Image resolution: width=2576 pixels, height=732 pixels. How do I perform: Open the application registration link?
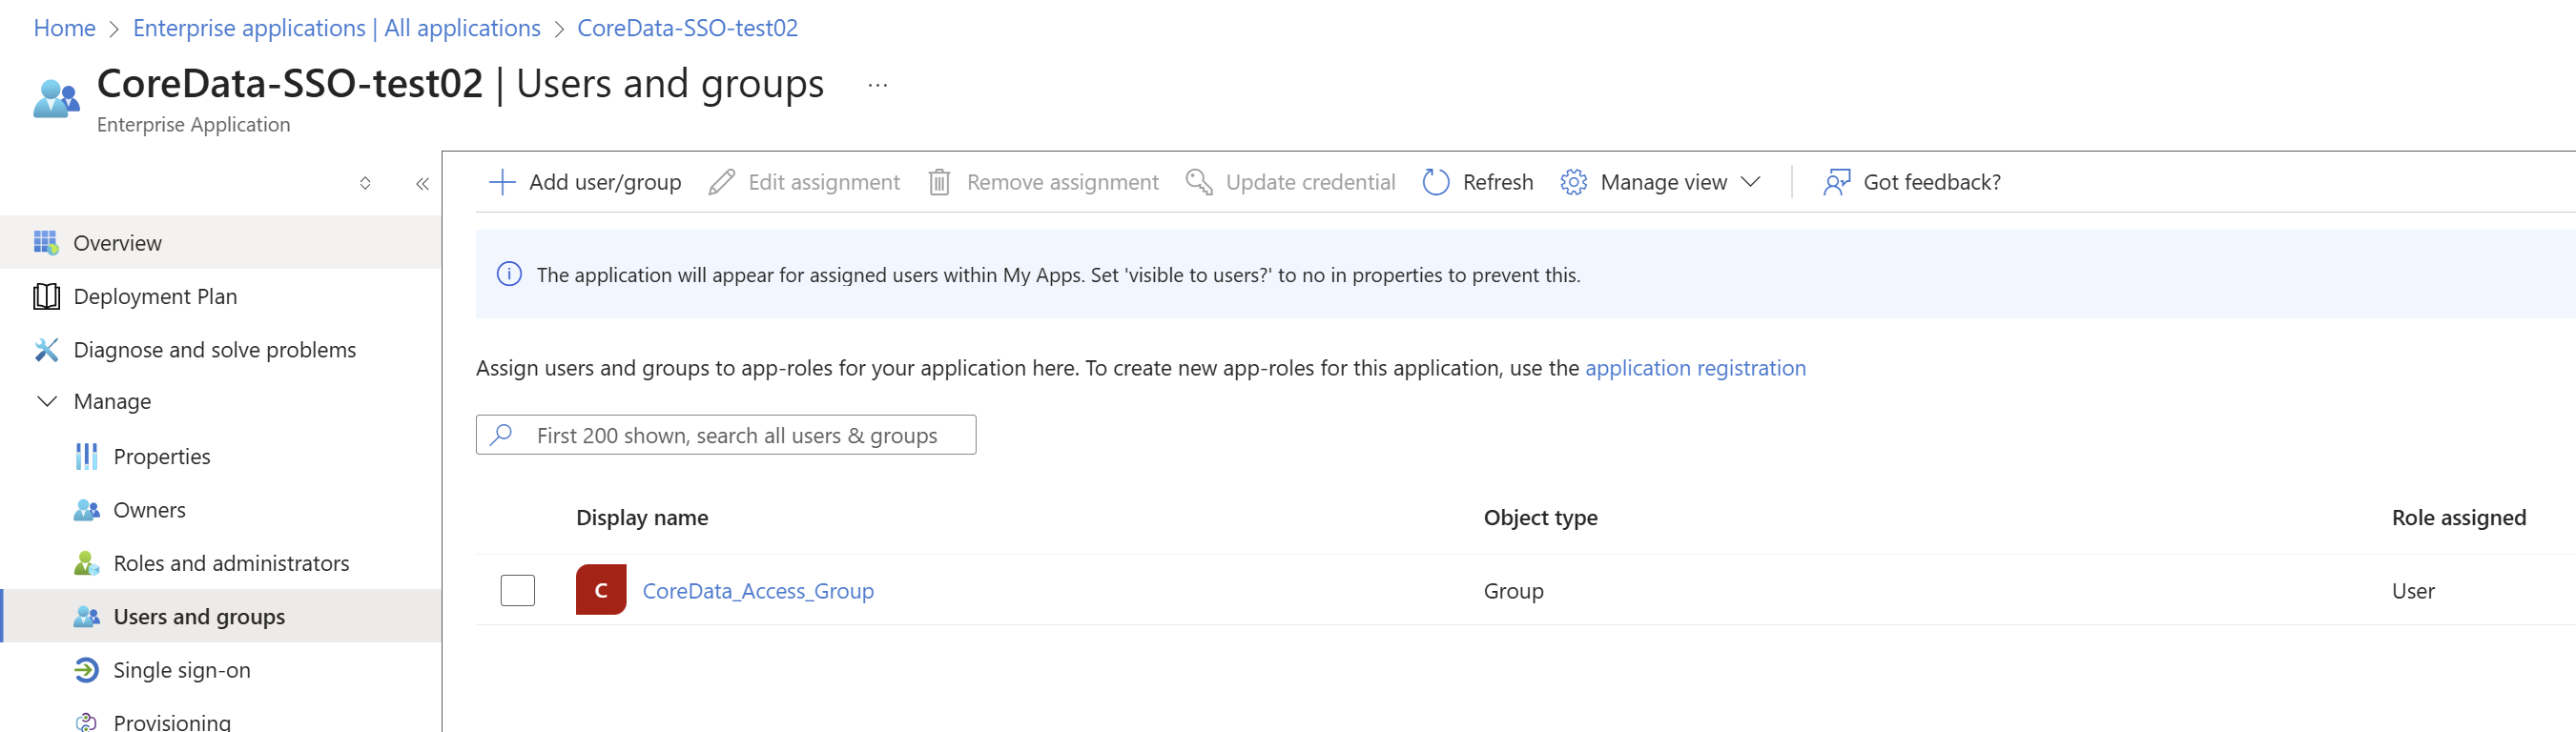[x=1695, y=368]
